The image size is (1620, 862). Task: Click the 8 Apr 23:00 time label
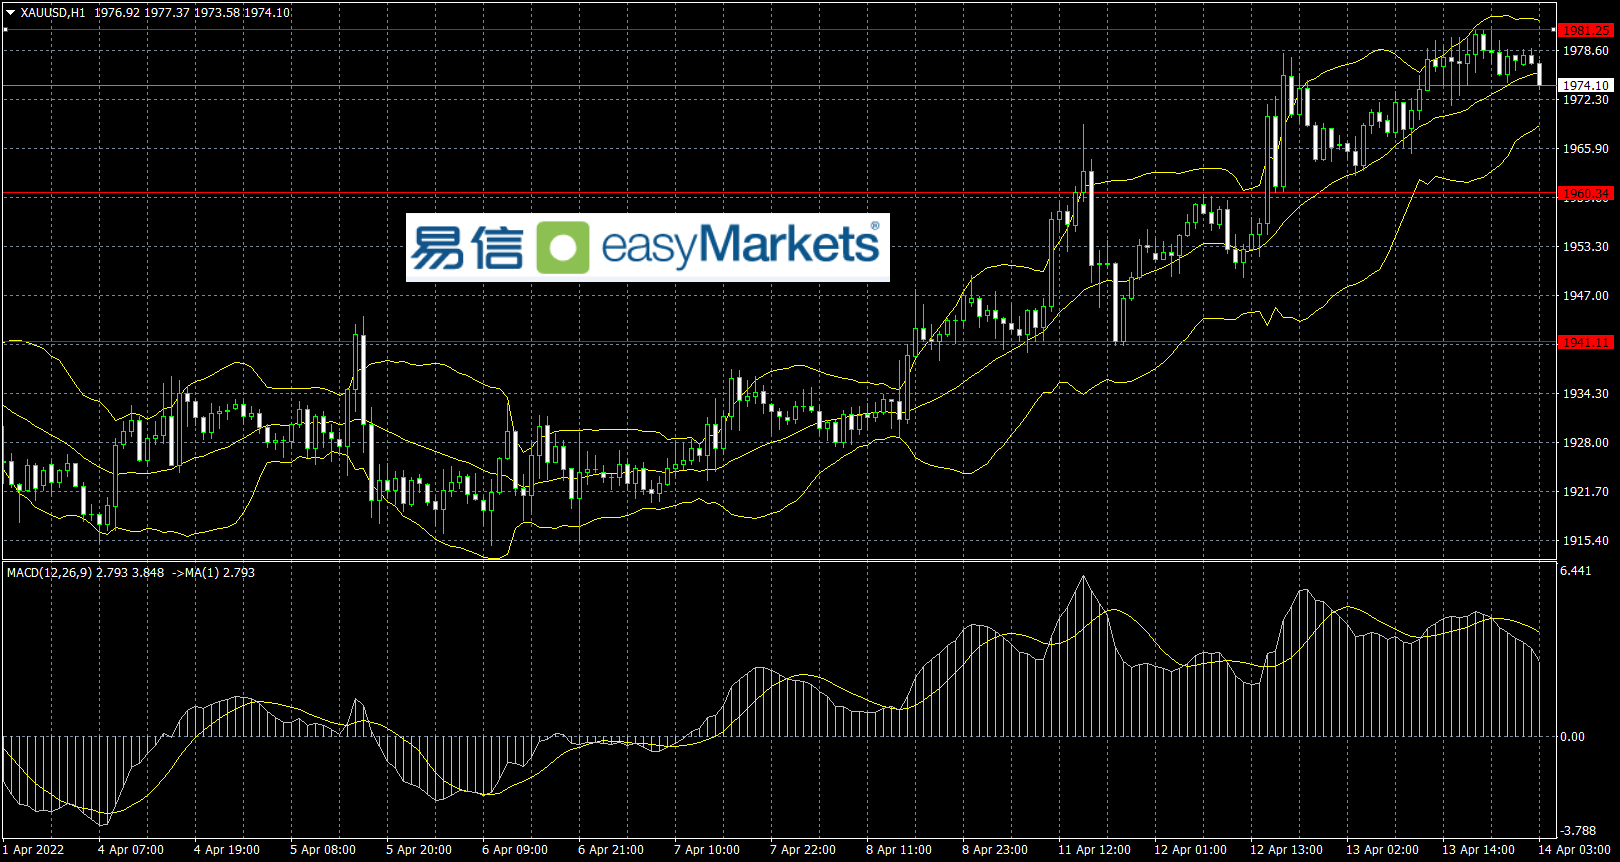995,850
